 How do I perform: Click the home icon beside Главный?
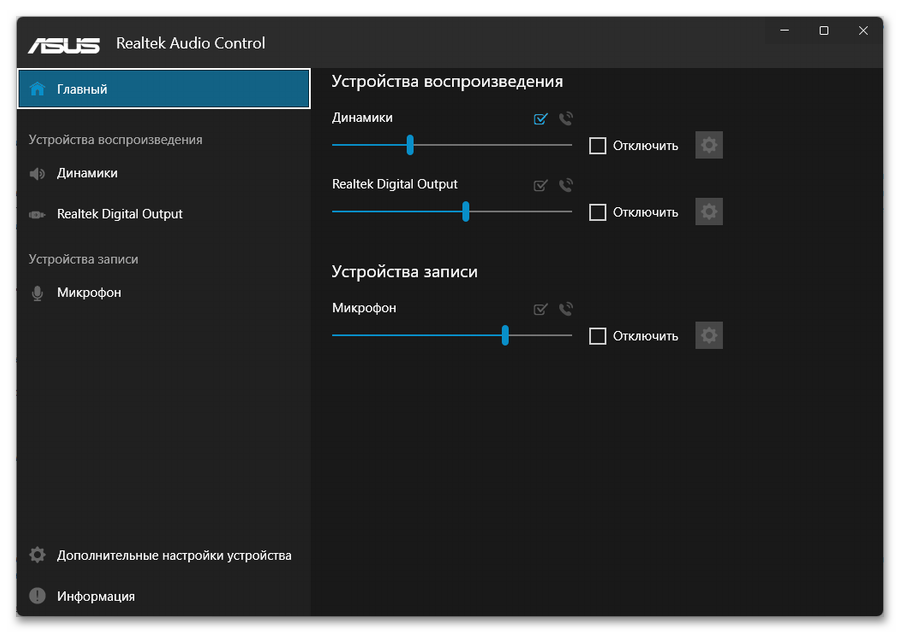pyautogui.click(x=37, y=89)
